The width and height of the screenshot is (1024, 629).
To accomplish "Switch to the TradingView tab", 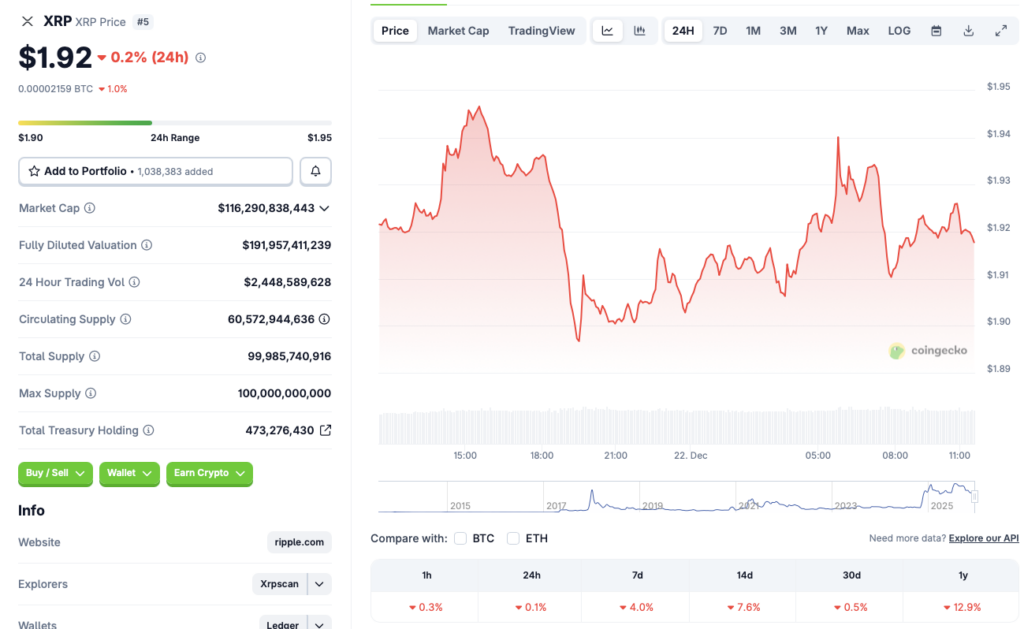I will [541, 30].
